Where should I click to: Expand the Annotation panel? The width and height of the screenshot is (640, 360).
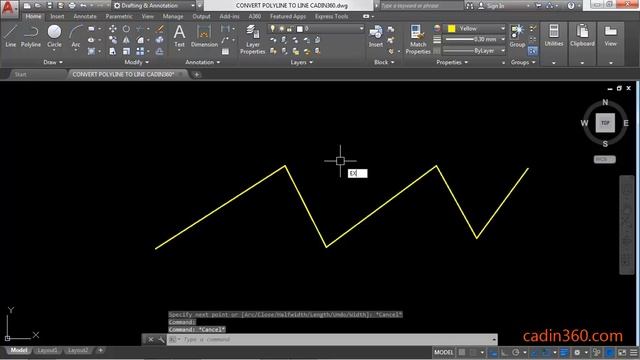coord(202,62)
